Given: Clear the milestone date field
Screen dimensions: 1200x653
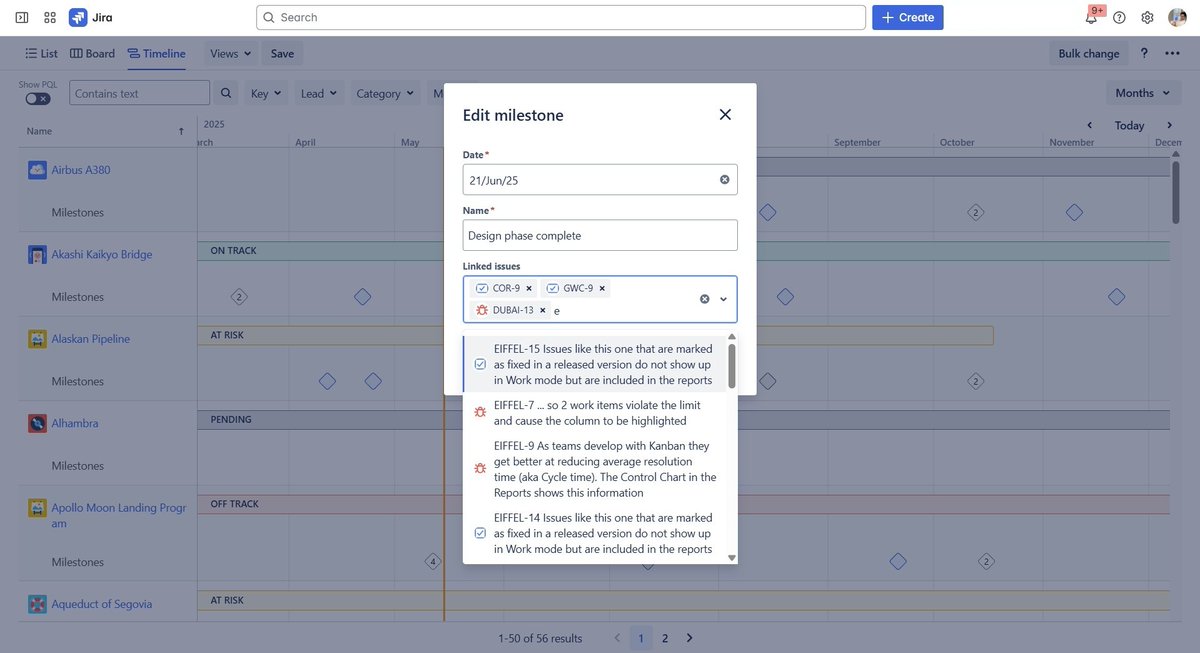Looking at the screenshot, I should click(724, 180).
